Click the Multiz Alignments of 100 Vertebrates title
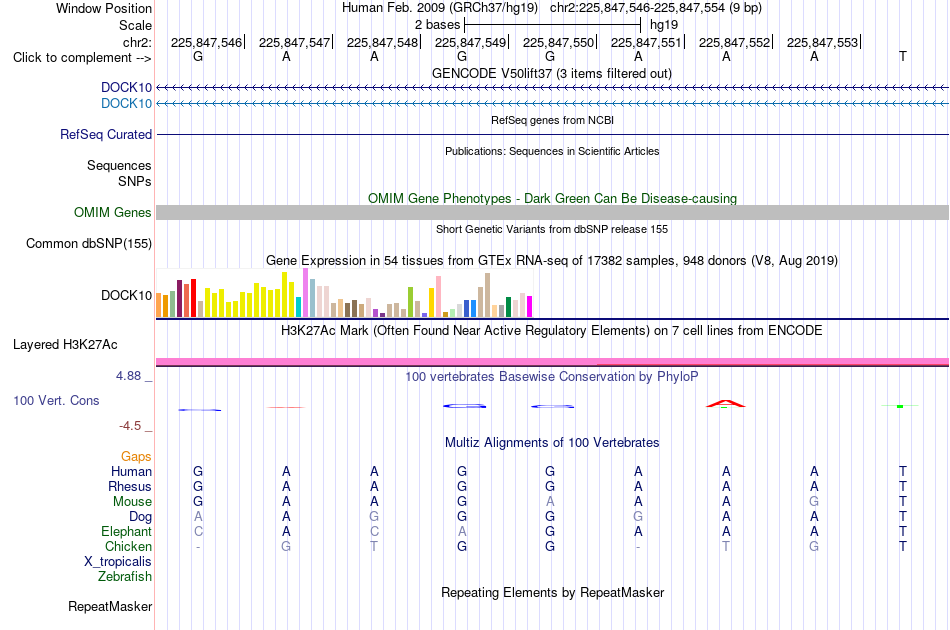950x630 pixels. tap(551, 443)
